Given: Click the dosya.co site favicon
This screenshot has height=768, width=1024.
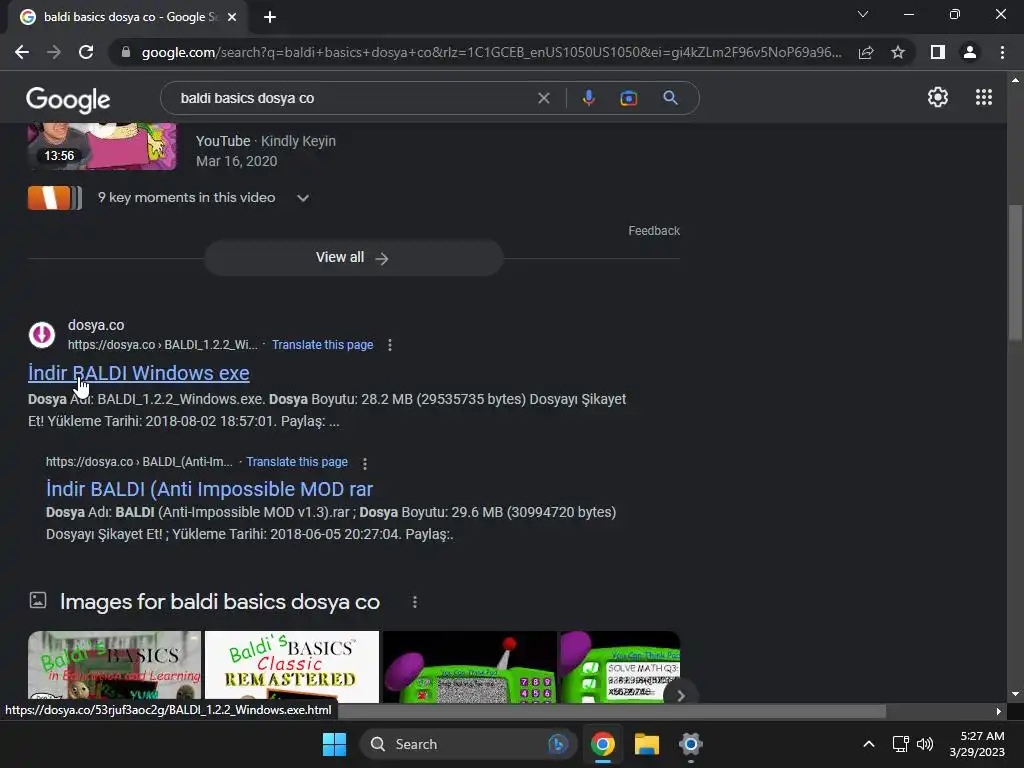Looking at the screenshot, I should tap(42, 334).
